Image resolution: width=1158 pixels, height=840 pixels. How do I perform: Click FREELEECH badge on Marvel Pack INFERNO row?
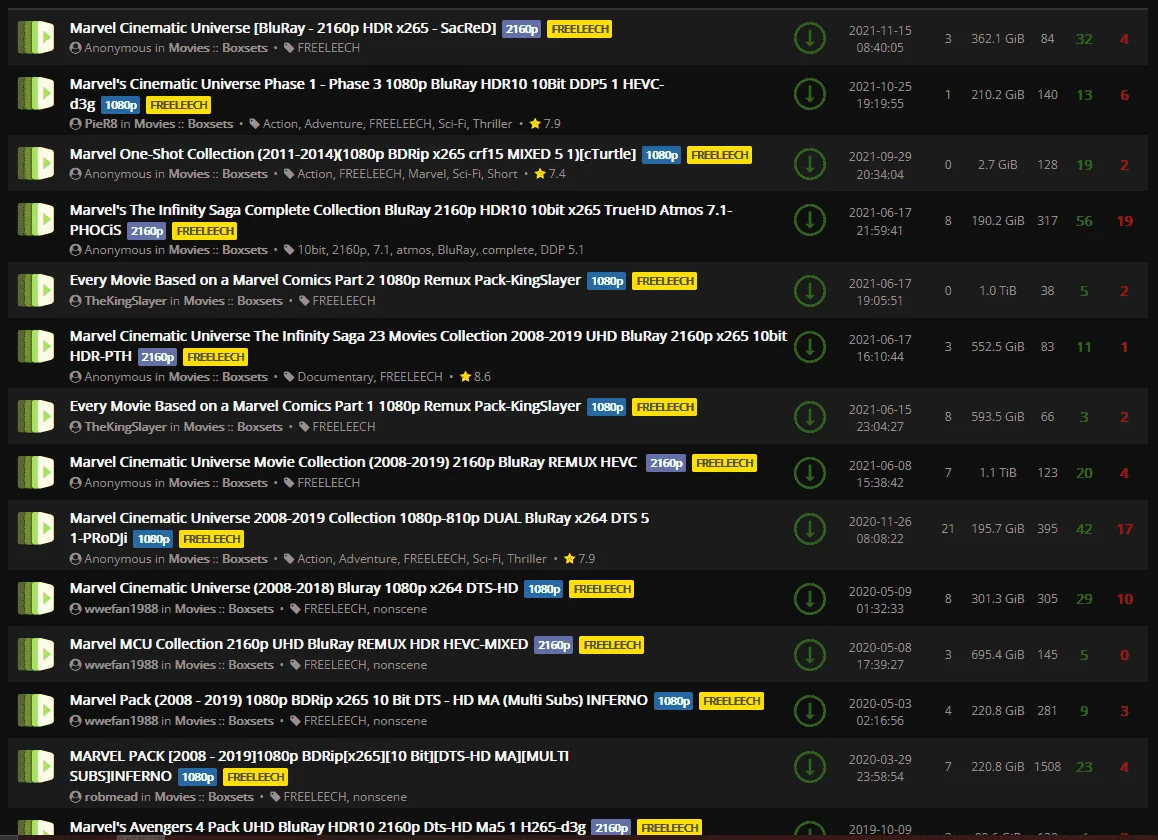[x=731, y=701]
